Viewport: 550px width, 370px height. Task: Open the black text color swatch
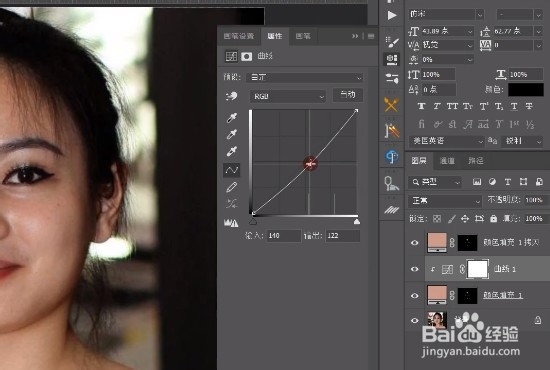(526, 89)
